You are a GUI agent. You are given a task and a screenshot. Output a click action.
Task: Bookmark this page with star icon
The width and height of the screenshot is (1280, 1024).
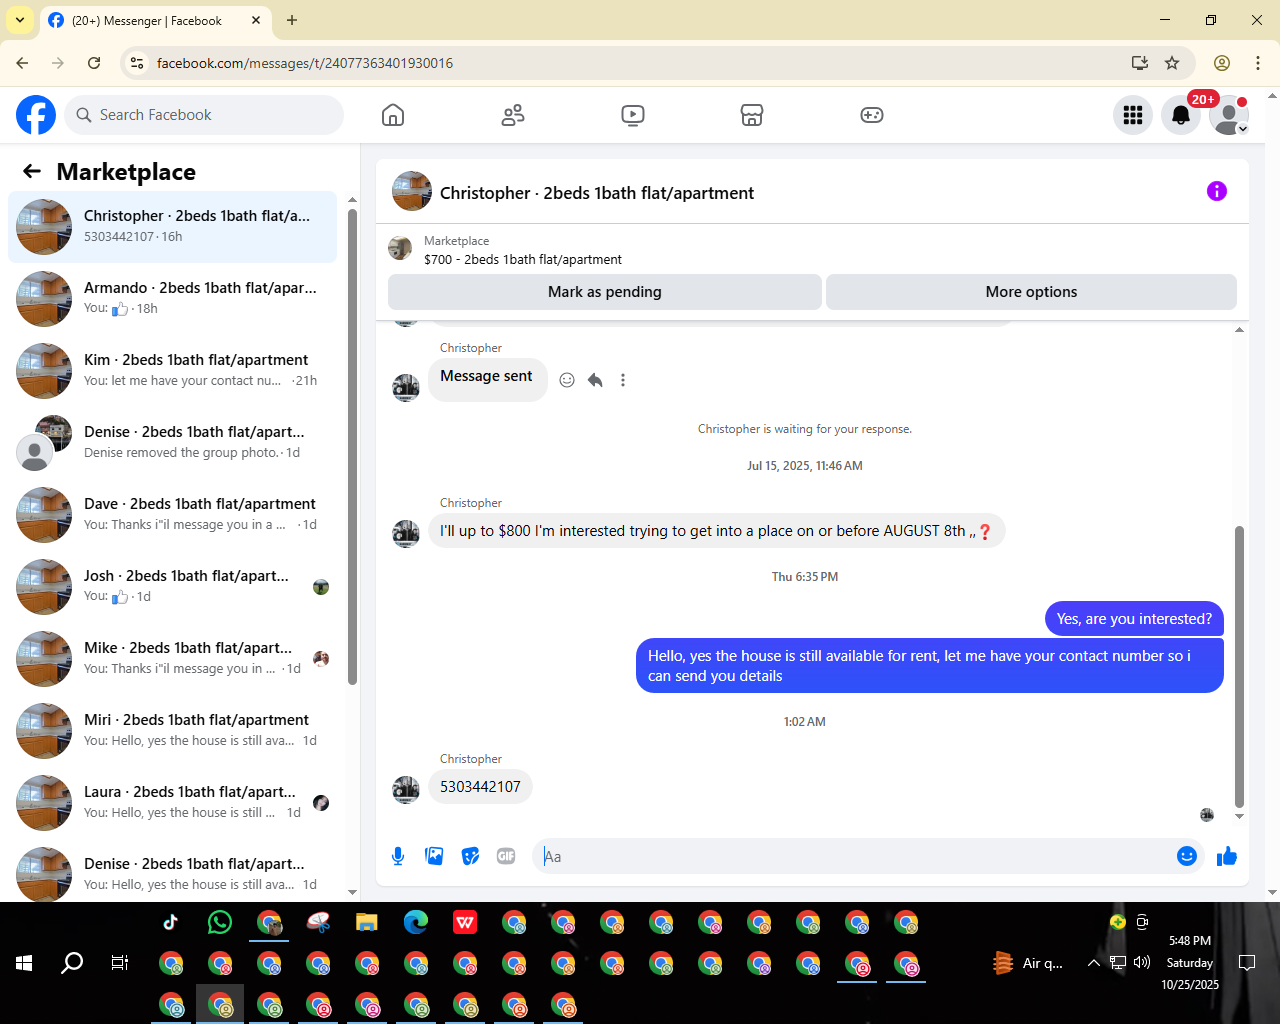1172,63
